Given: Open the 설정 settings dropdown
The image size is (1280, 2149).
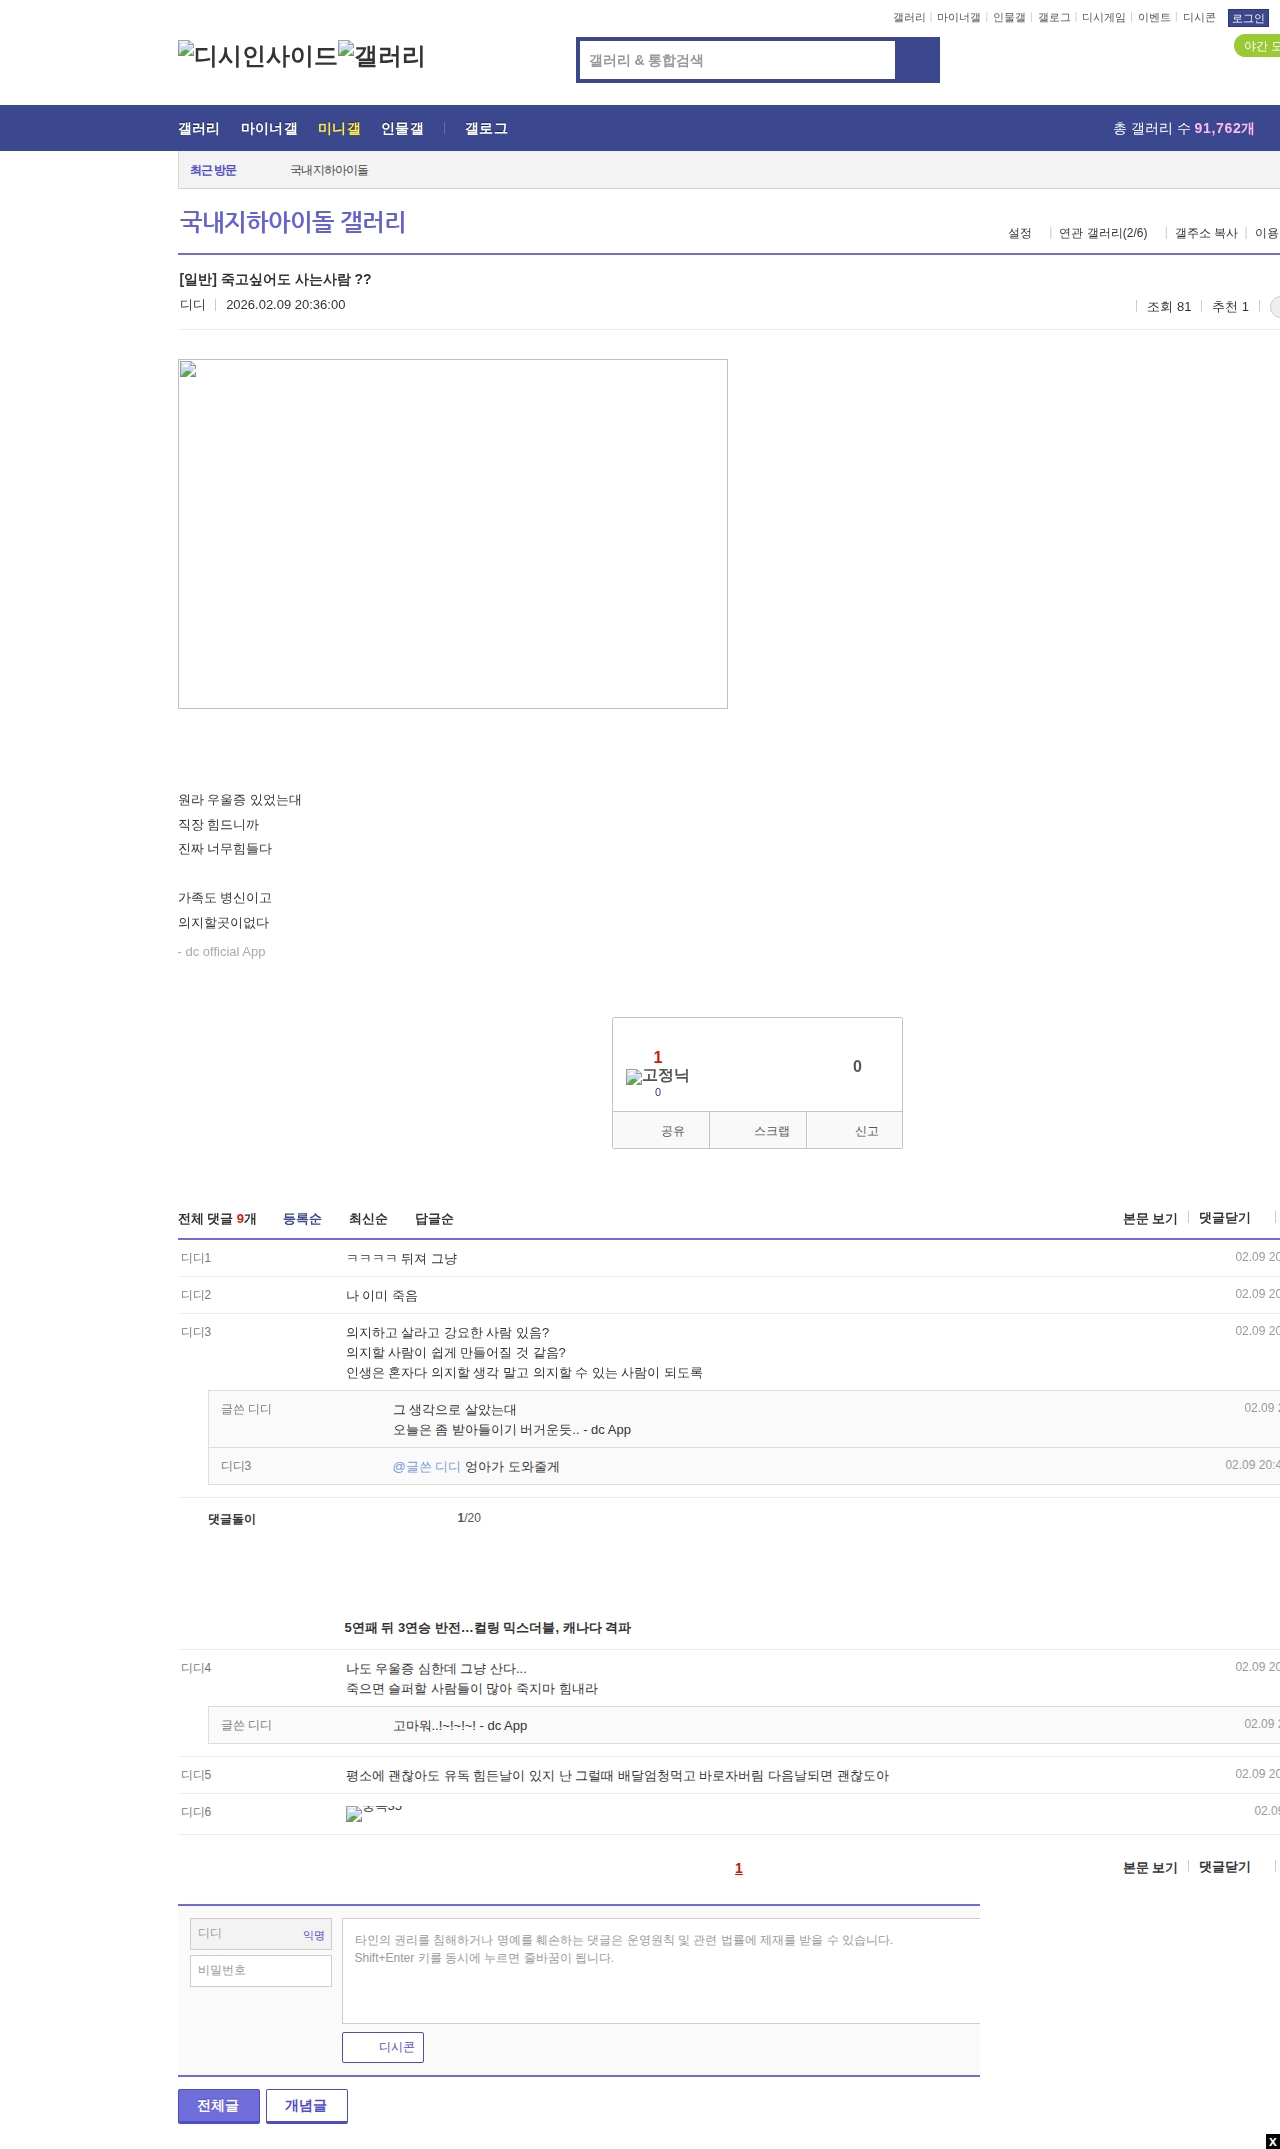Looking at the screenshot, I should [1021, 233].
